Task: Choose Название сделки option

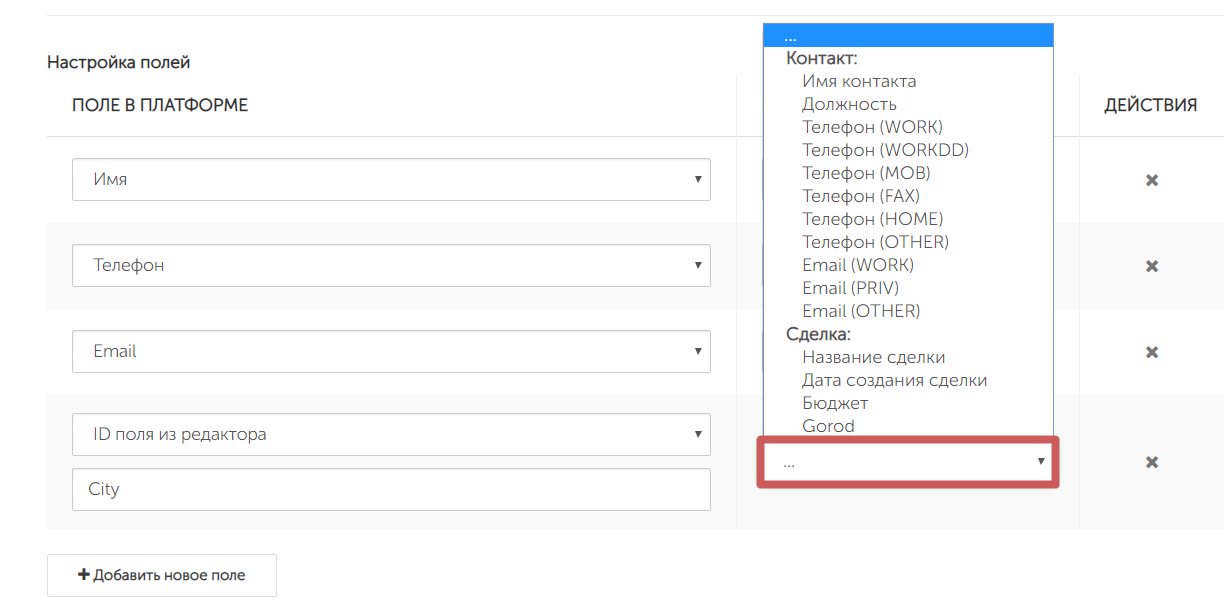Action: click(873, 357)
